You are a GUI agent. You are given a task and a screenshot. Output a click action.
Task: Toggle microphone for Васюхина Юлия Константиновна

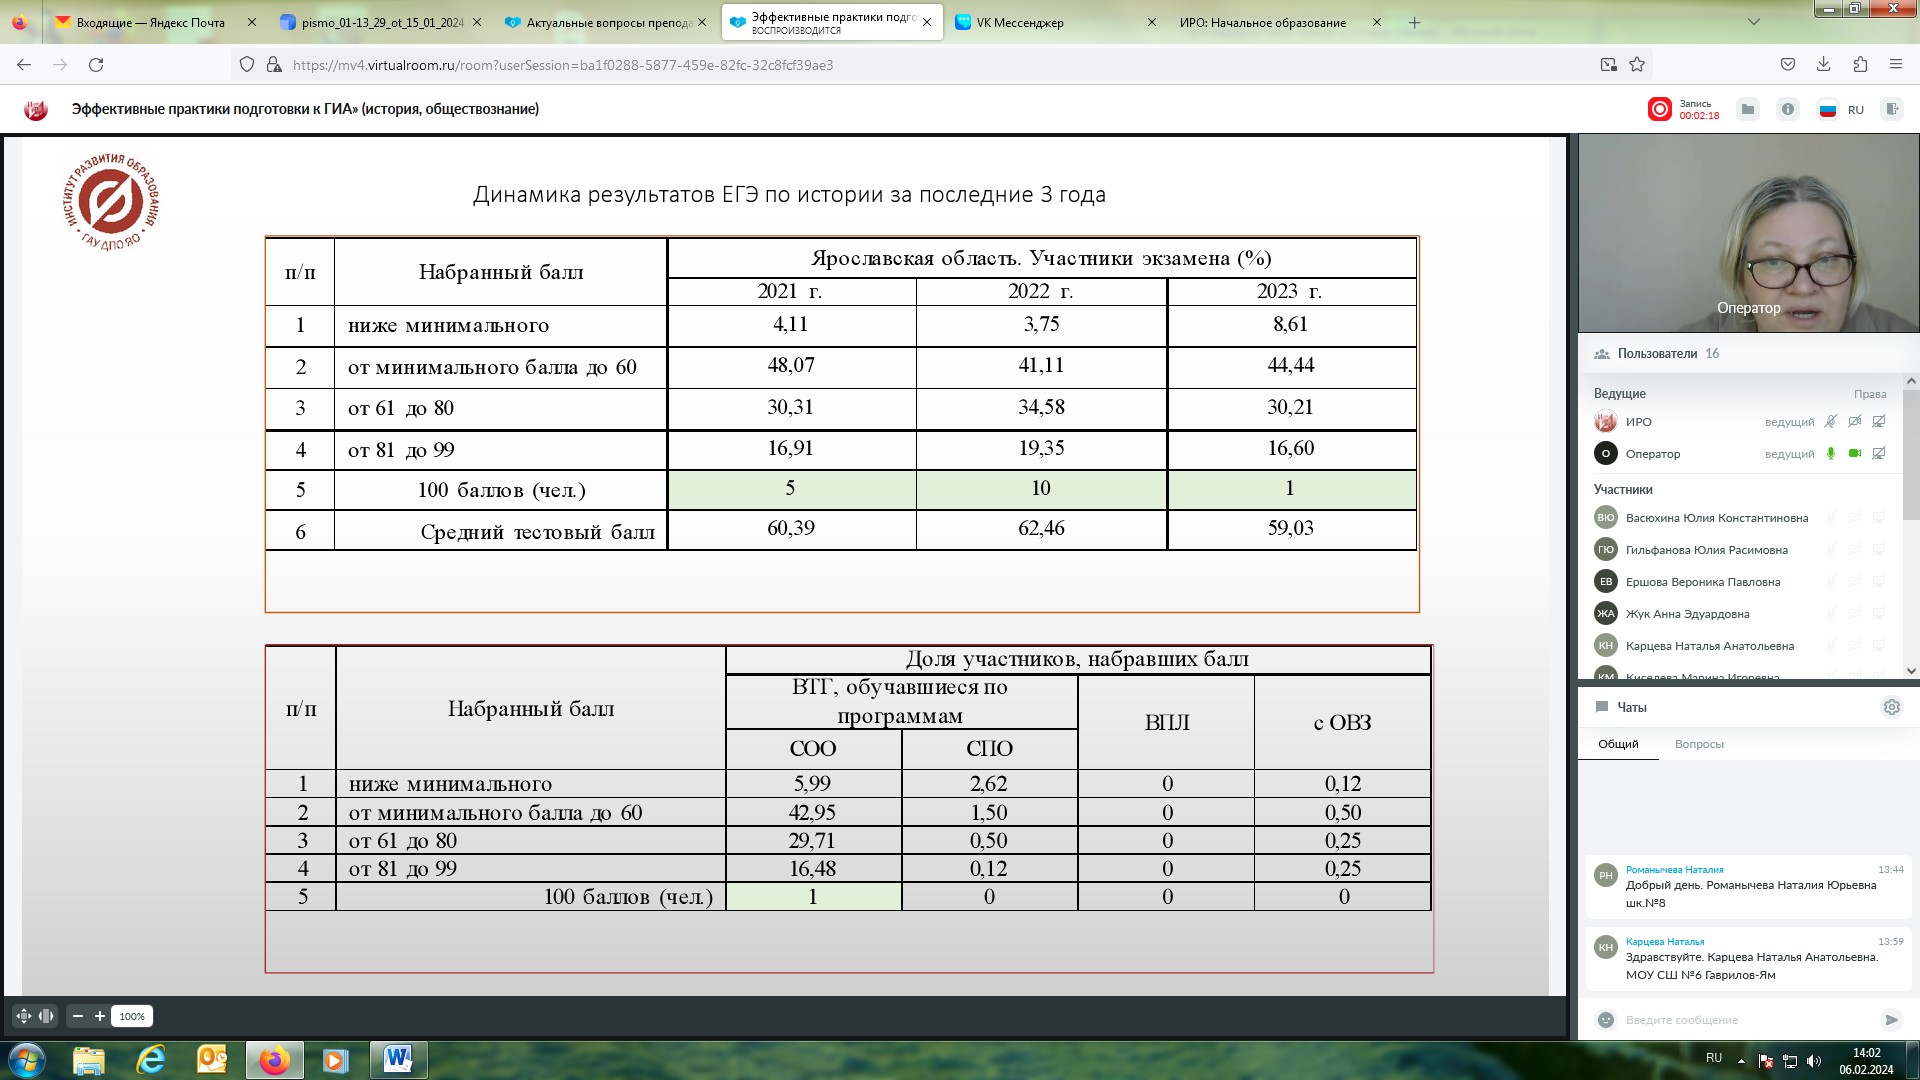(1831, 518)
